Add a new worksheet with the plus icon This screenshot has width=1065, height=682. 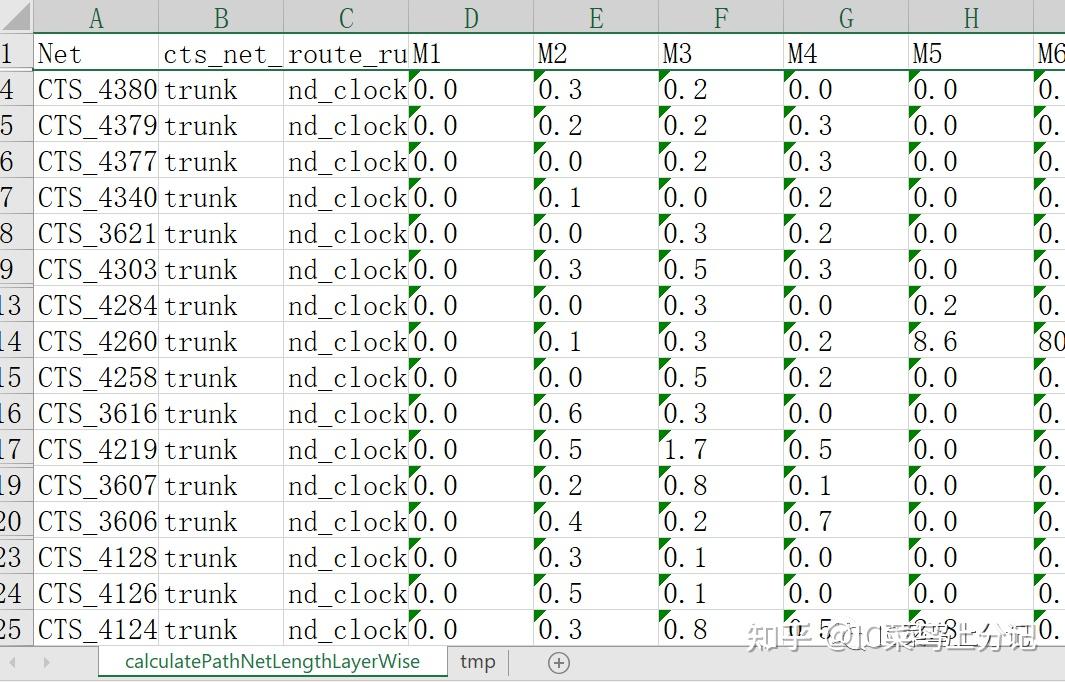pyautogui.click(x=559, y=662)
